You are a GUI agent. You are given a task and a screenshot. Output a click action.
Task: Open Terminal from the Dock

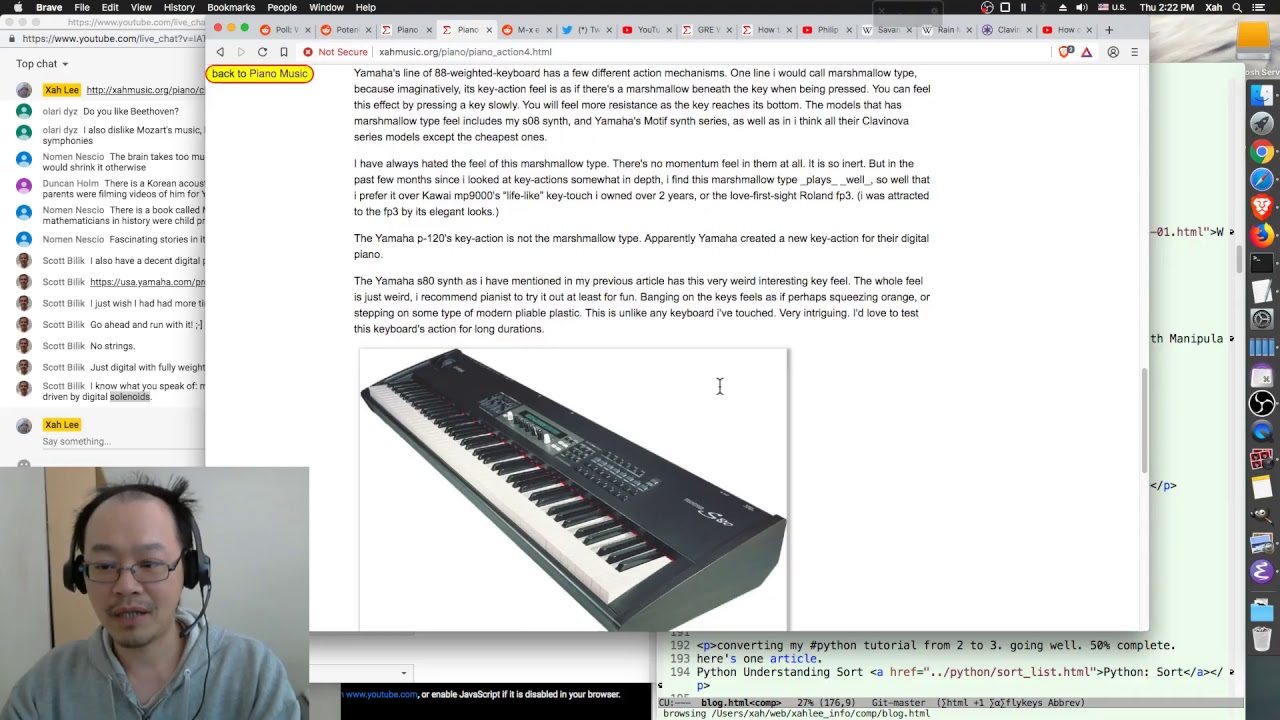click(1262, 263)
